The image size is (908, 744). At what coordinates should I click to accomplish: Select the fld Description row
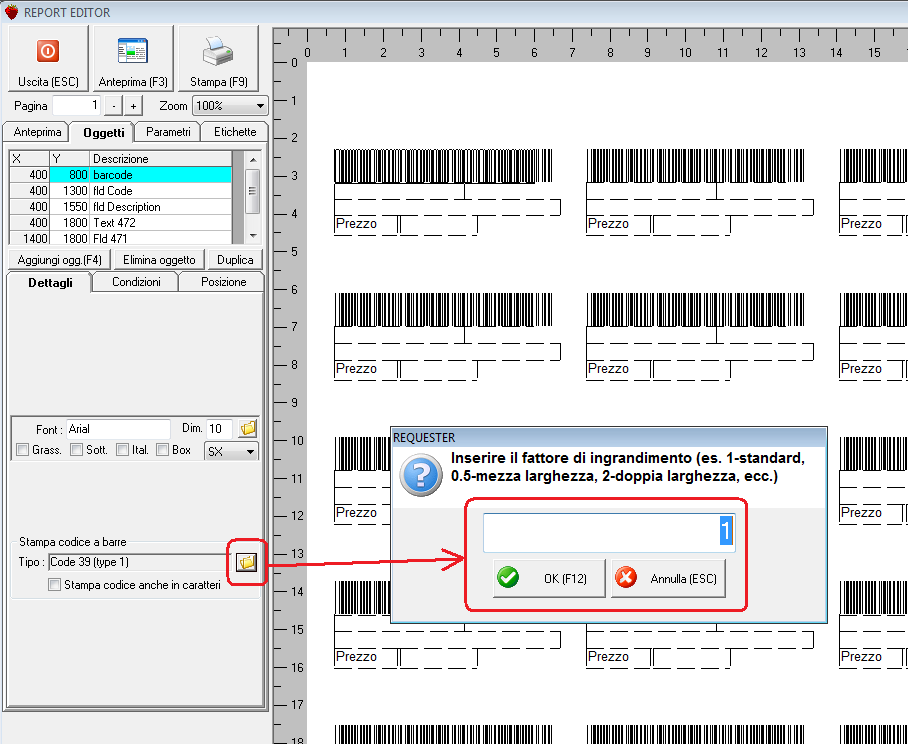tap(120, 207)
